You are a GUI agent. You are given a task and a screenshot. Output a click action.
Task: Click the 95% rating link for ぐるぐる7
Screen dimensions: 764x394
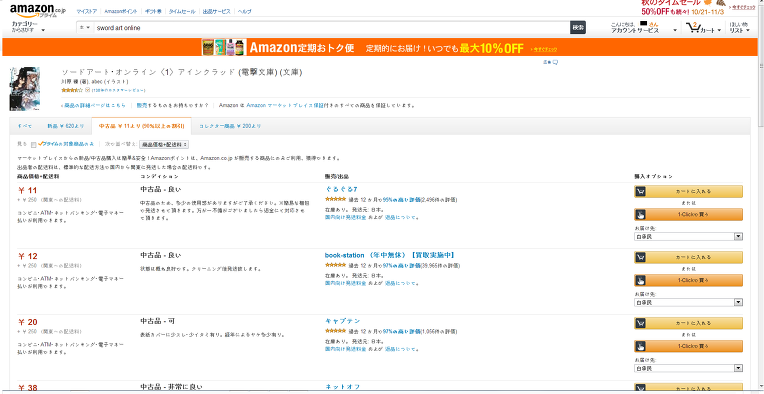(401, 200)
